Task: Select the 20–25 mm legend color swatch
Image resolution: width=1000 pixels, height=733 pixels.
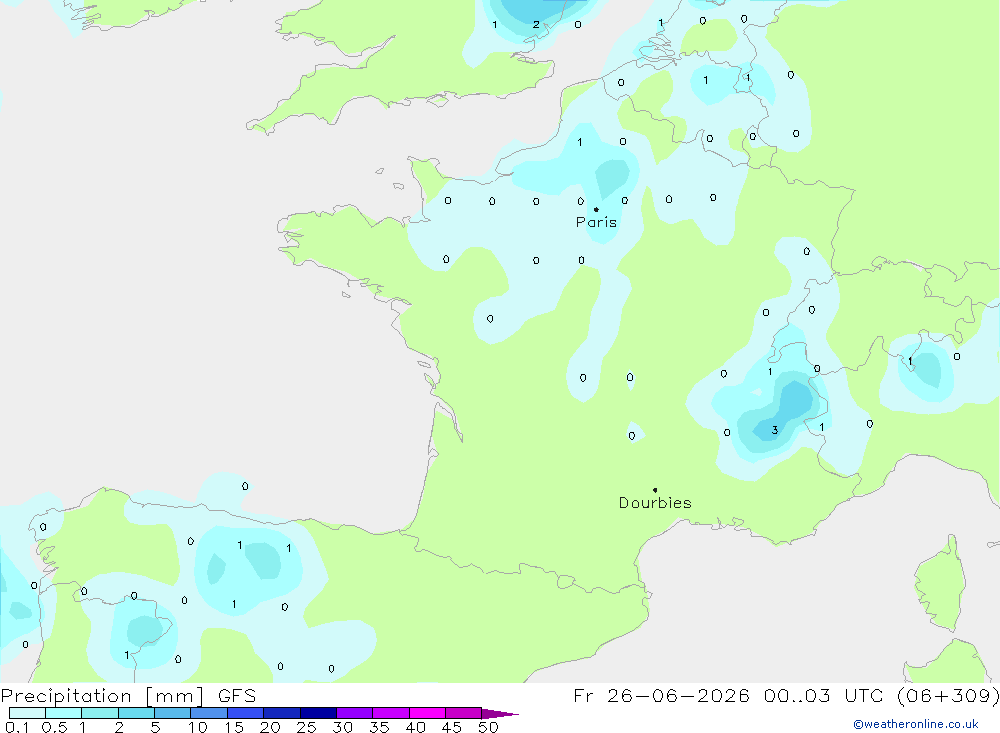Action: 282,713
